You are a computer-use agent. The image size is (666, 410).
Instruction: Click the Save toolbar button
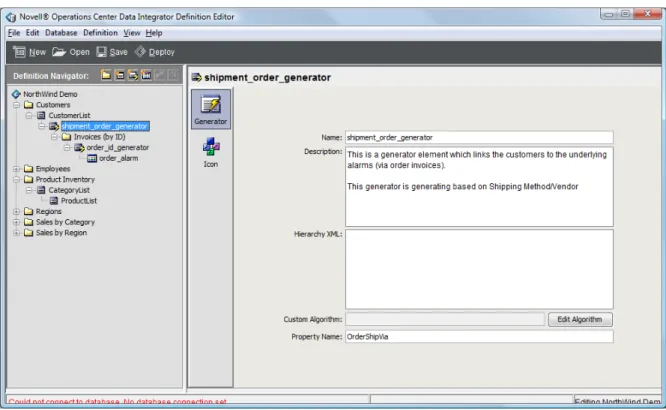click(112, 52)
